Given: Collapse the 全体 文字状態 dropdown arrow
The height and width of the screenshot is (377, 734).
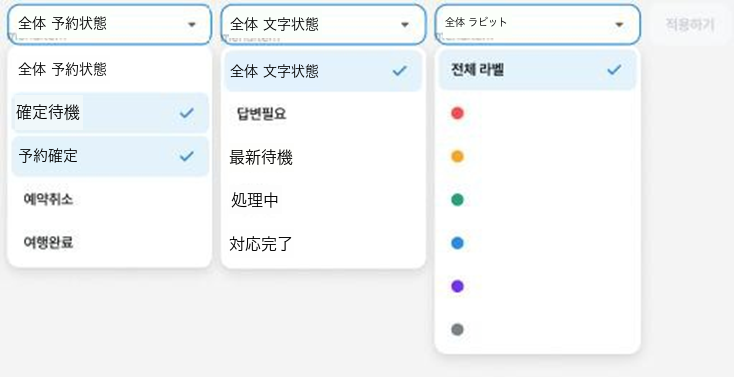Looking at the screenshot, I should coord(405,24).
